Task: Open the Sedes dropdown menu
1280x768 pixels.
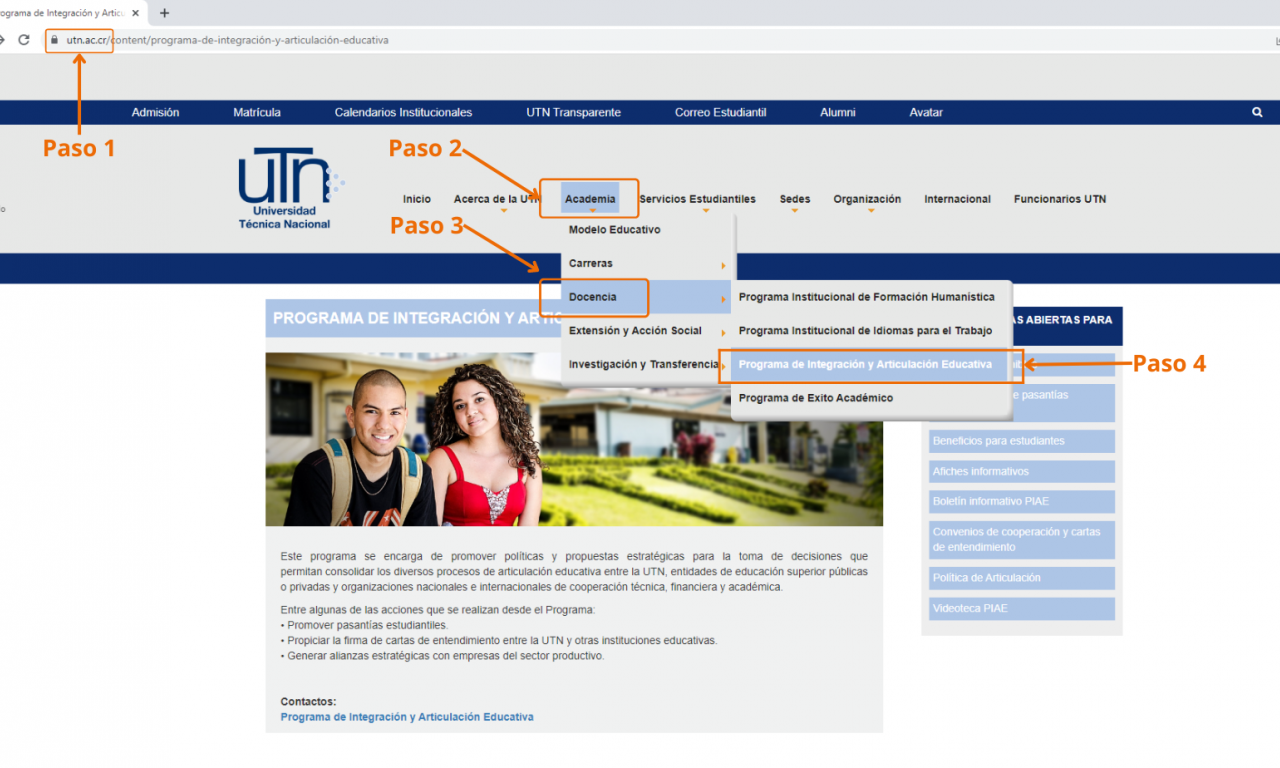Action: 794,199
